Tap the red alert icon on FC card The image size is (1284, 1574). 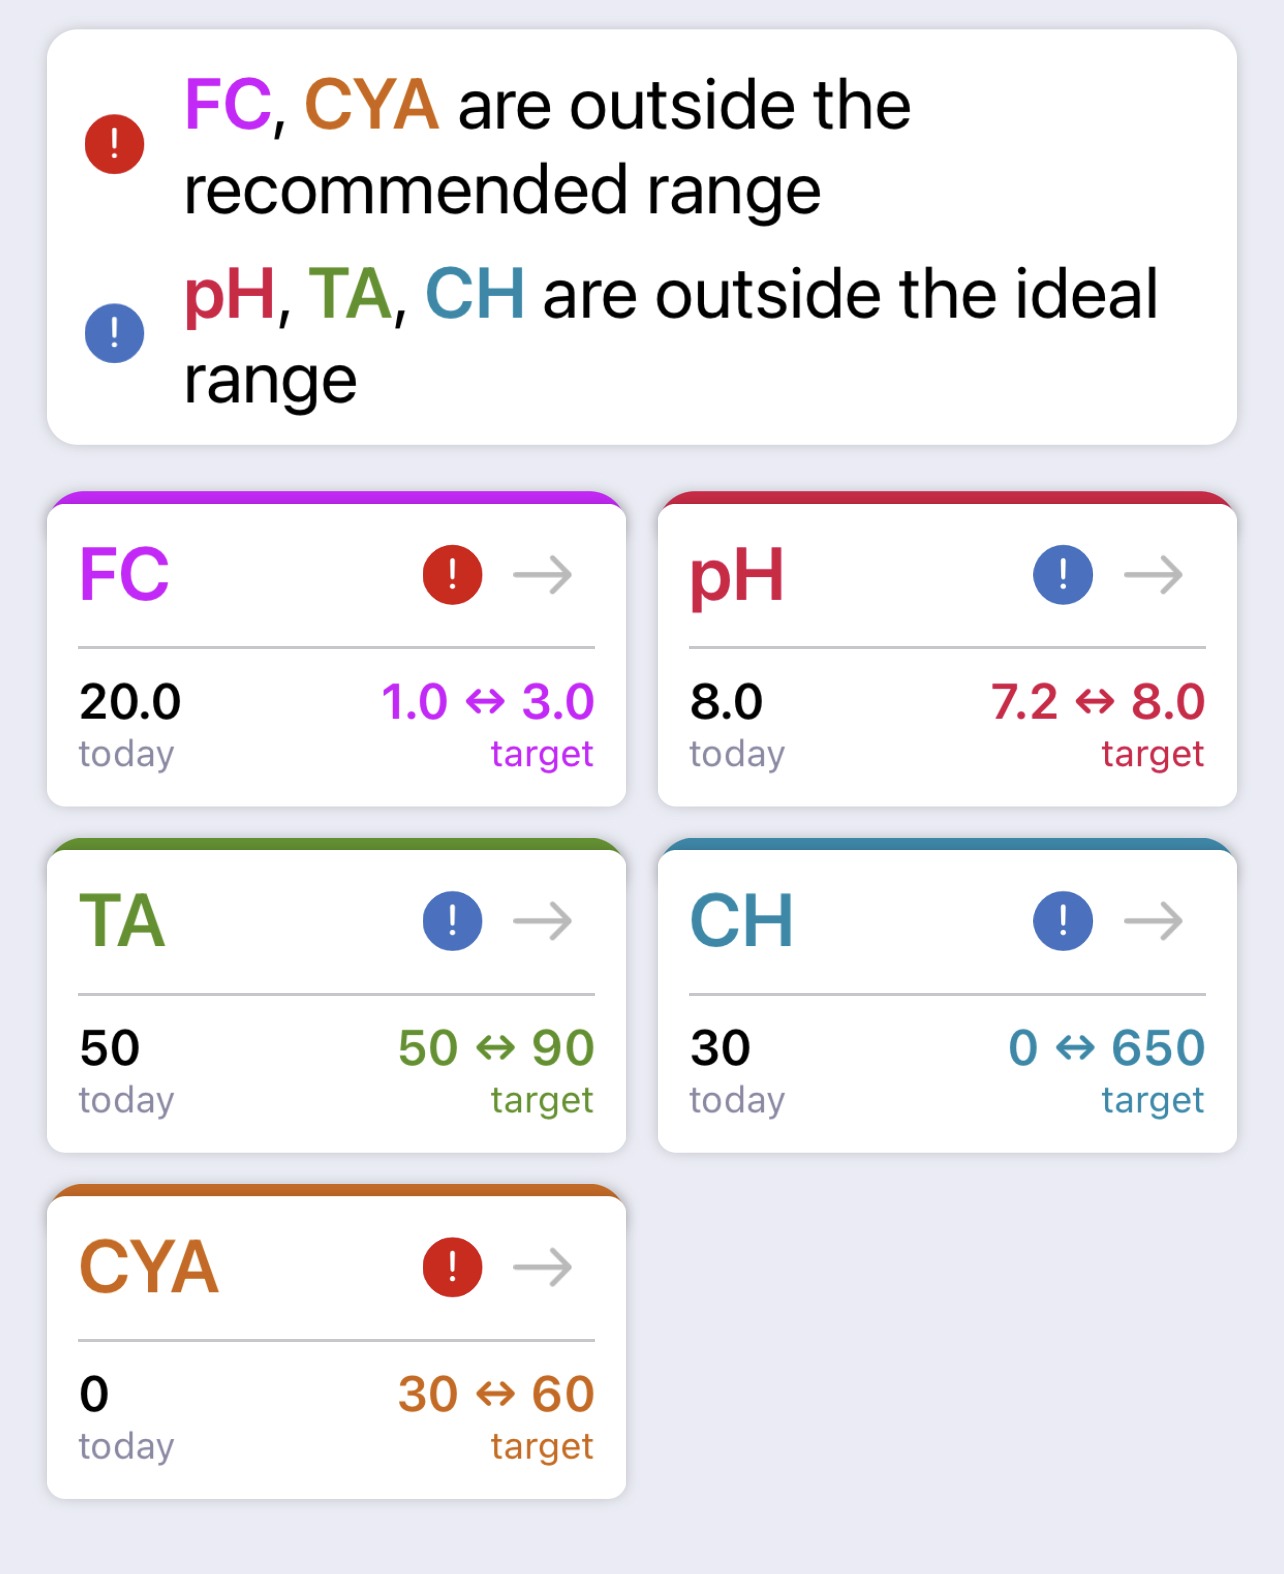452,575
